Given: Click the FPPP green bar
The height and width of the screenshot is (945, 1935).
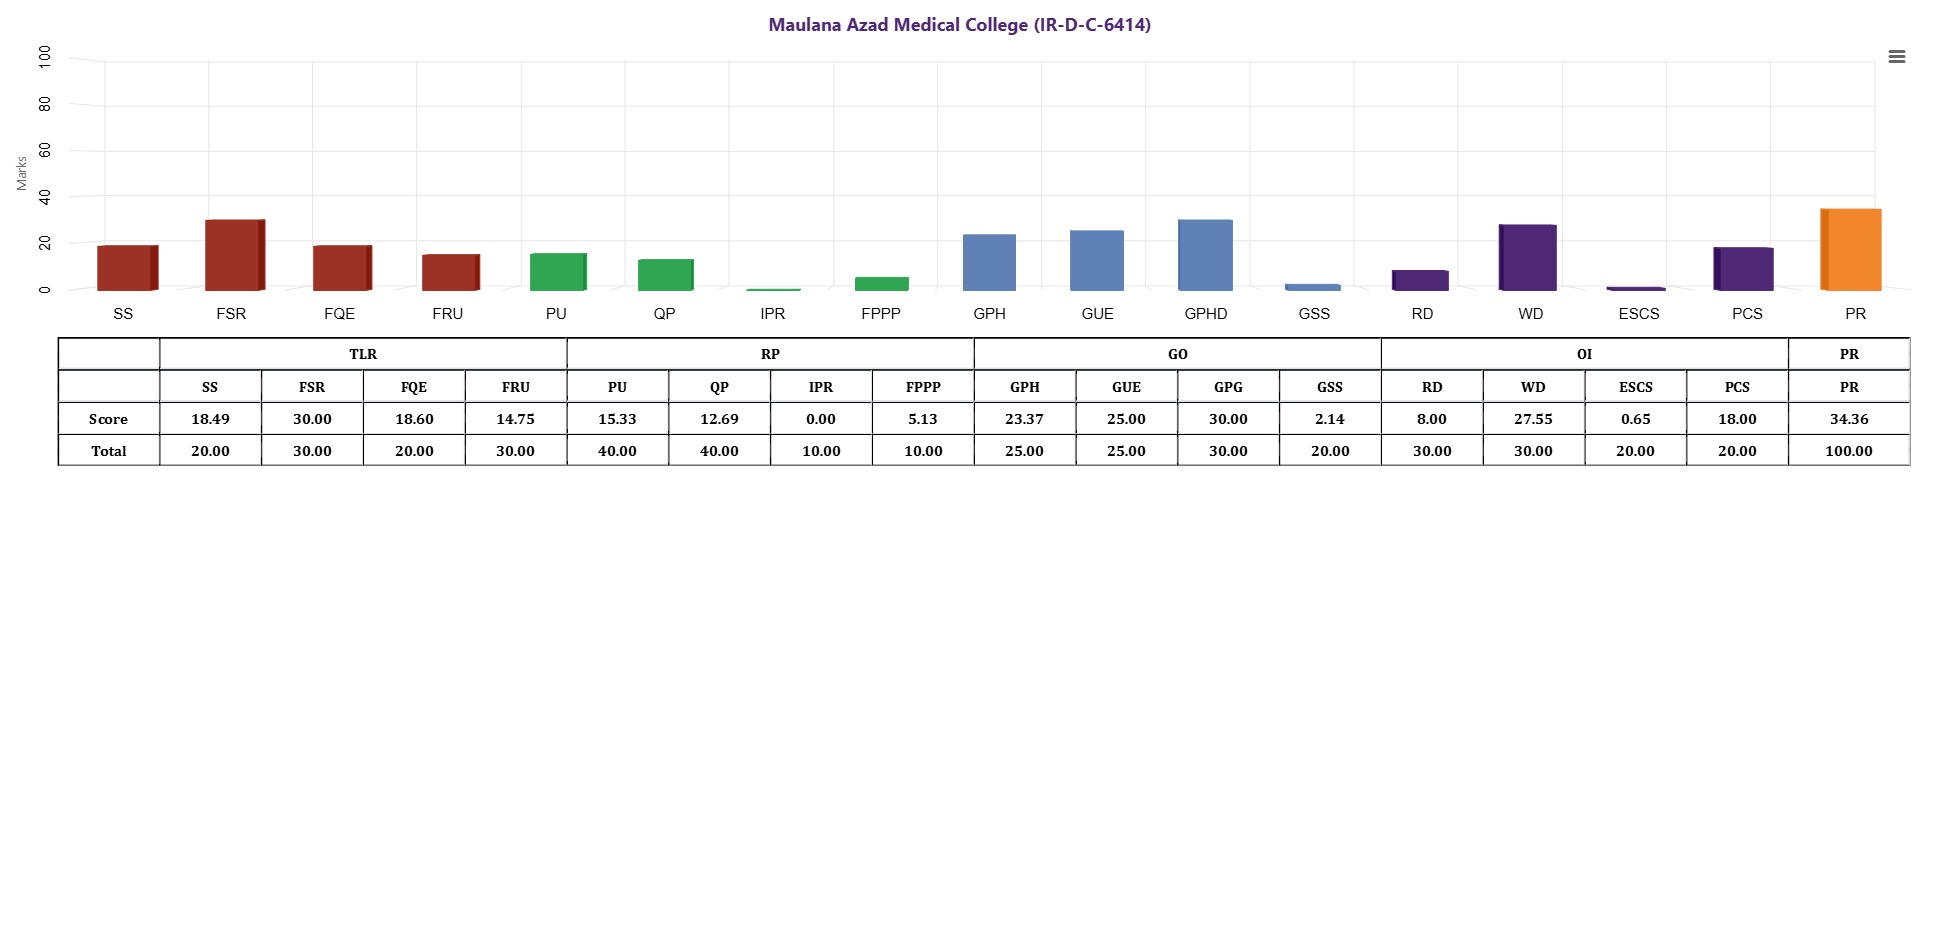Looking at the screenshot, I should (x=882, y=284).
